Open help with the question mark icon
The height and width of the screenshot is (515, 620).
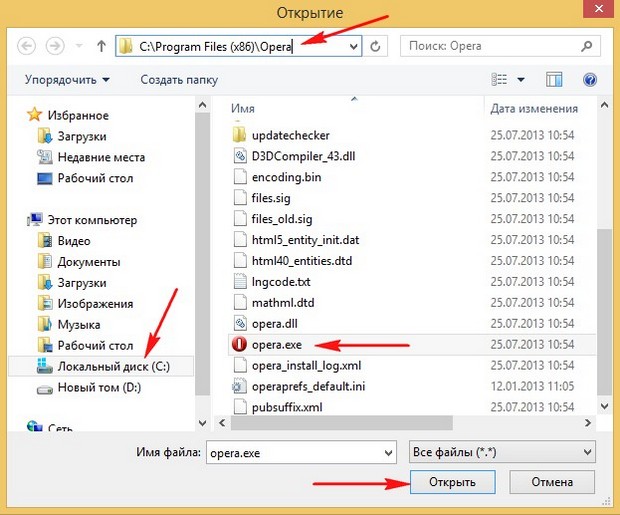590,80
